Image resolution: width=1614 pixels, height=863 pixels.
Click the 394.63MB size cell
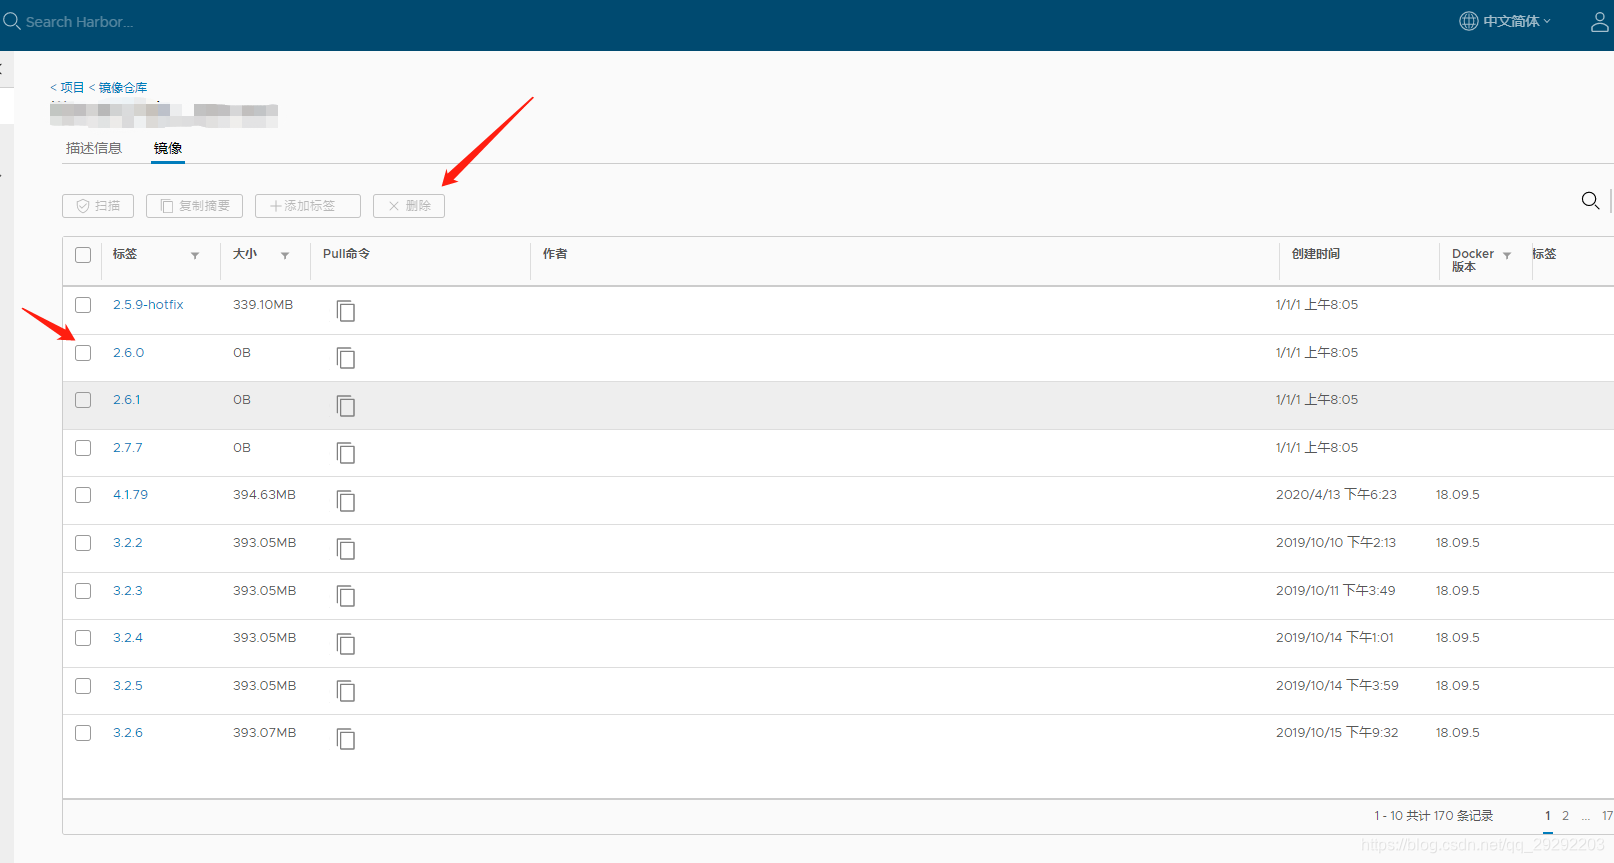coord(264,495)
